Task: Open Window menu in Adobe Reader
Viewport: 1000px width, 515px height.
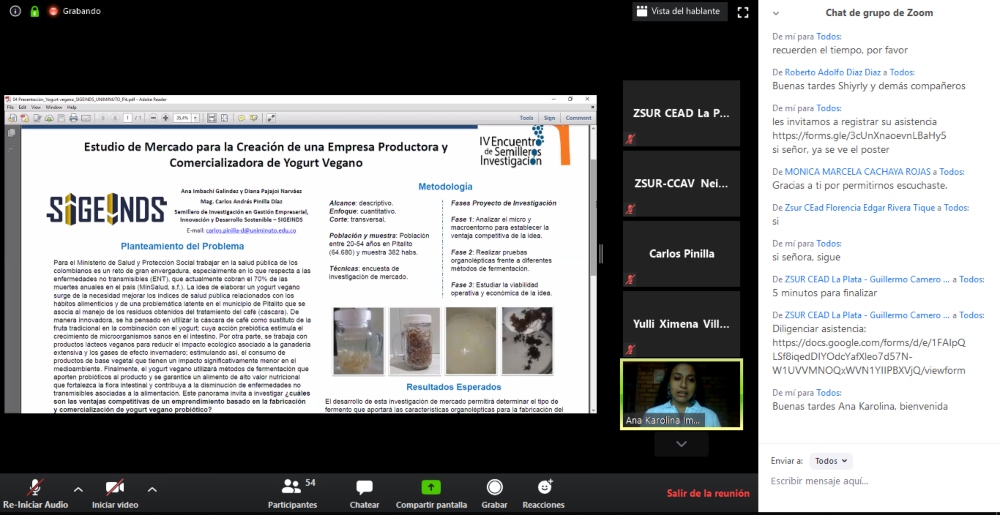Action: coord(54,107)
